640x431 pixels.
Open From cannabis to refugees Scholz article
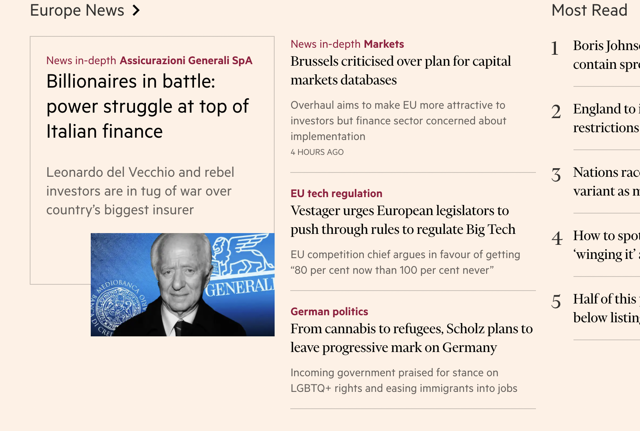[x=411, y=338]
